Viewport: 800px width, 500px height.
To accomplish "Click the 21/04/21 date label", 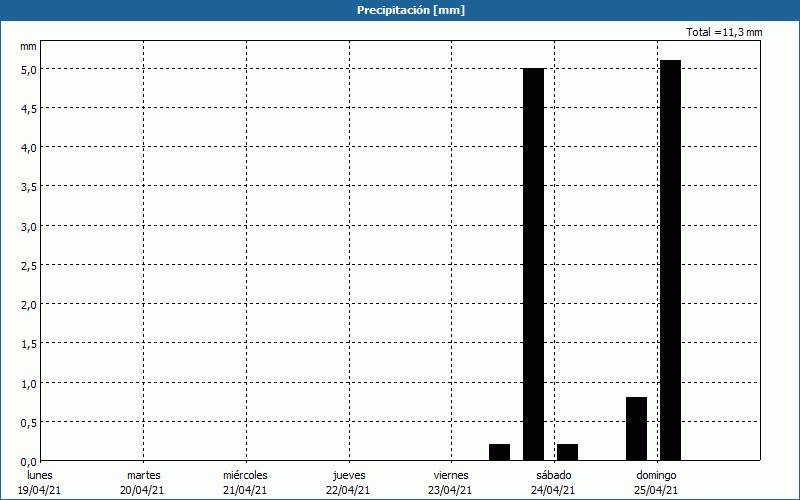I will [x=245, y=490].
